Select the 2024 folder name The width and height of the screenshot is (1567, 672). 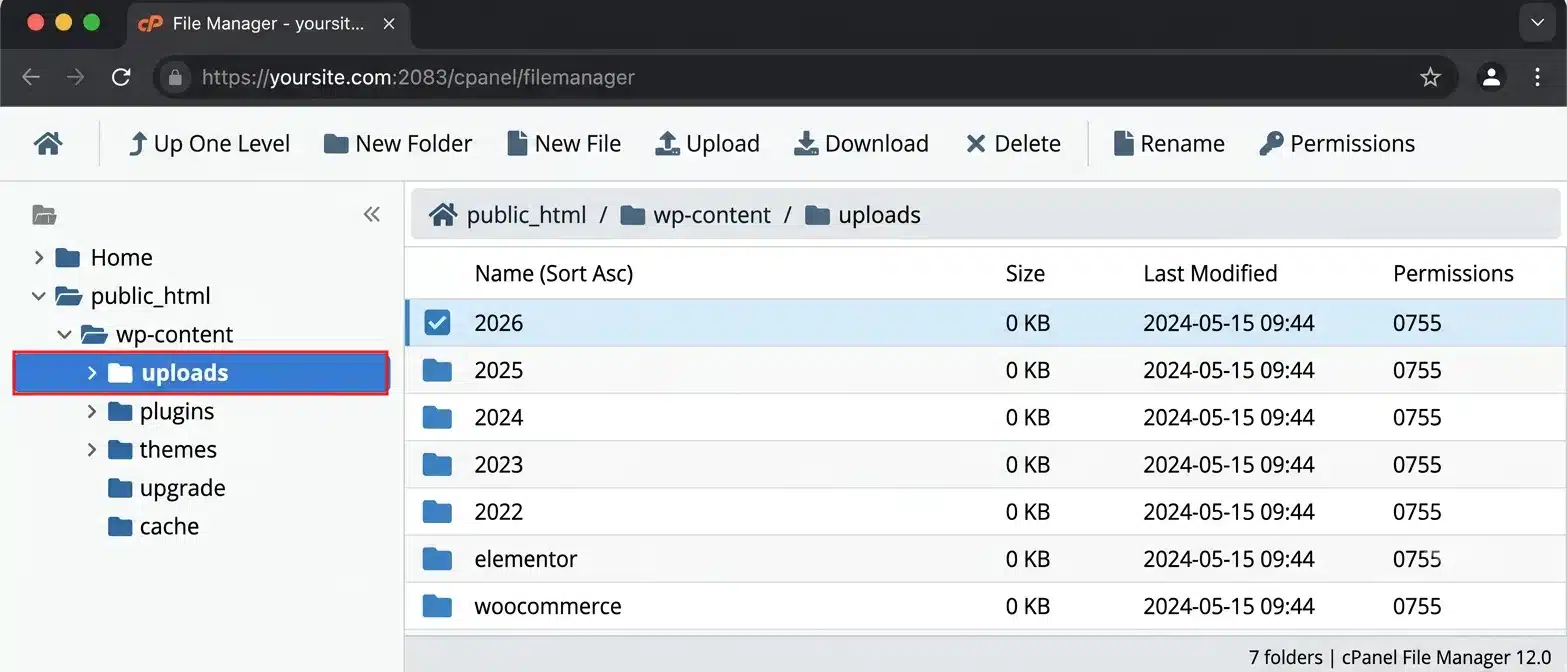(499, 417)
